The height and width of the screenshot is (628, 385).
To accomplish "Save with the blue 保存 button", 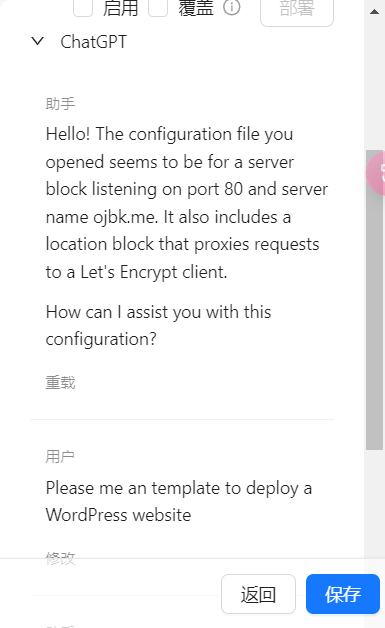I will (x=343, y=594).
